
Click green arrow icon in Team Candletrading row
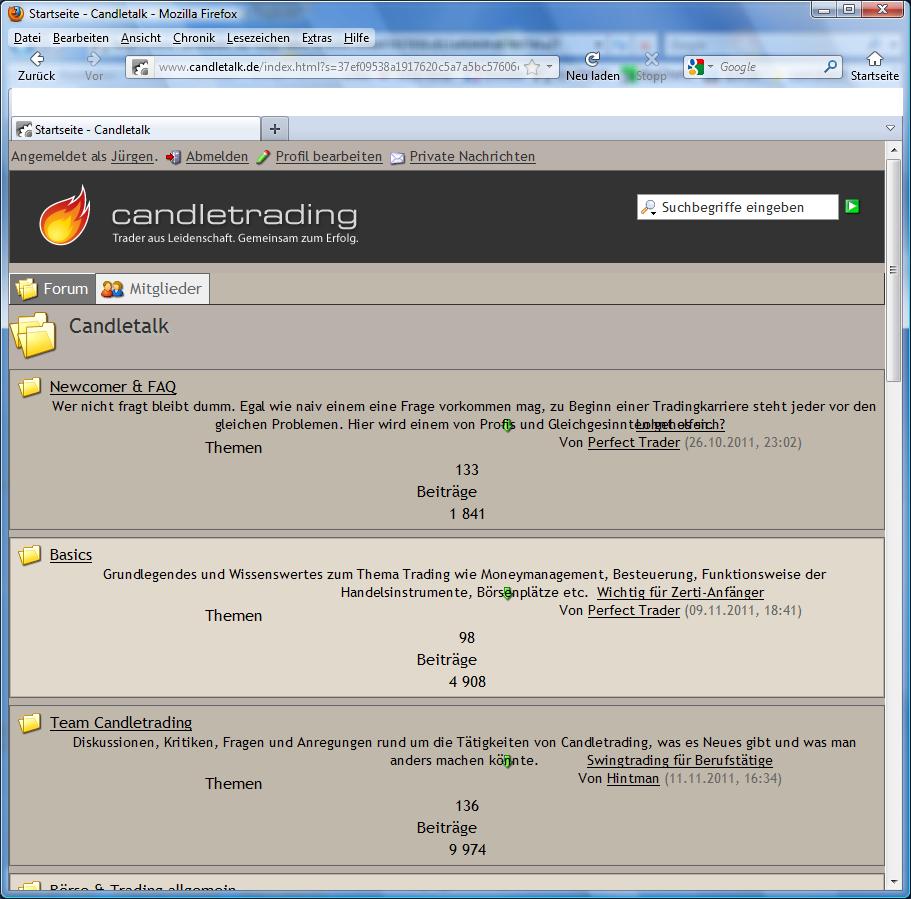[508, 761]
